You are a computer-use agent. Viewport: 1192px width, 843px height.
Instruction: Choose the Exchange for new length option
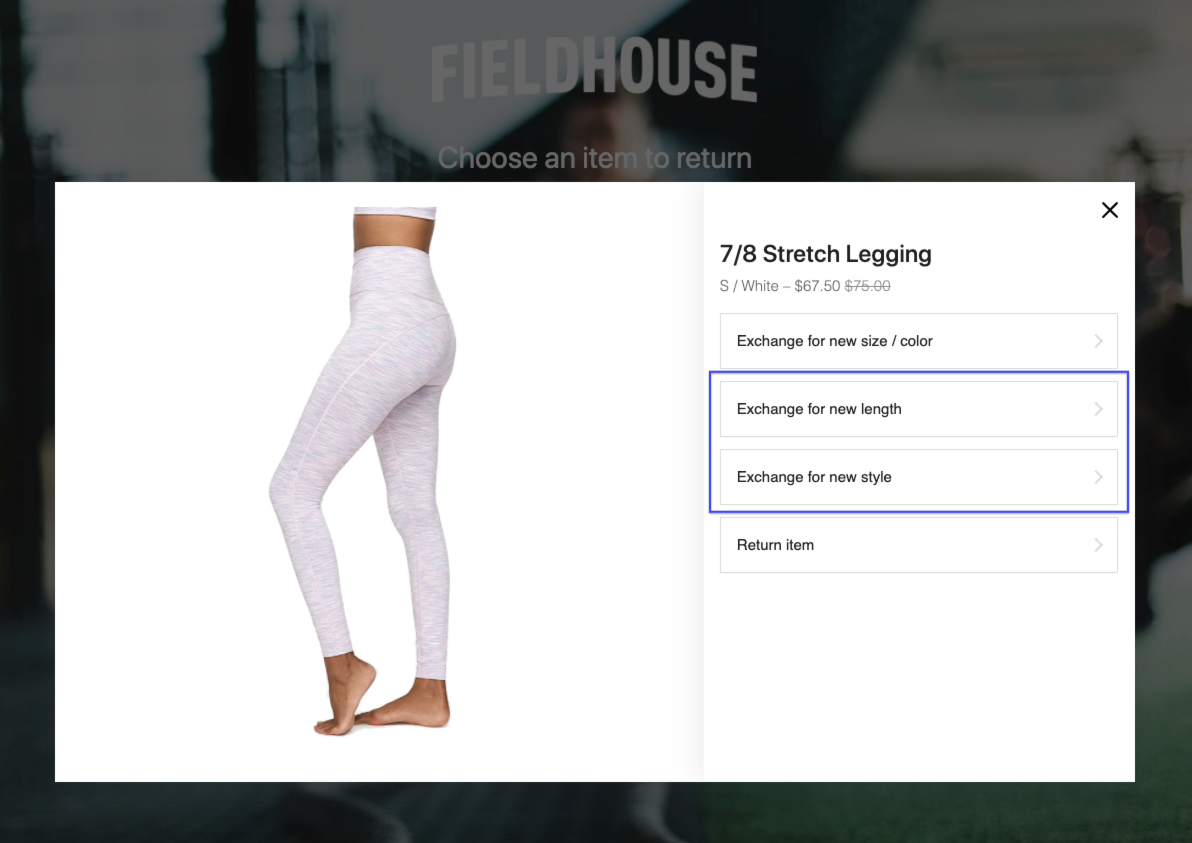(918, 409)
